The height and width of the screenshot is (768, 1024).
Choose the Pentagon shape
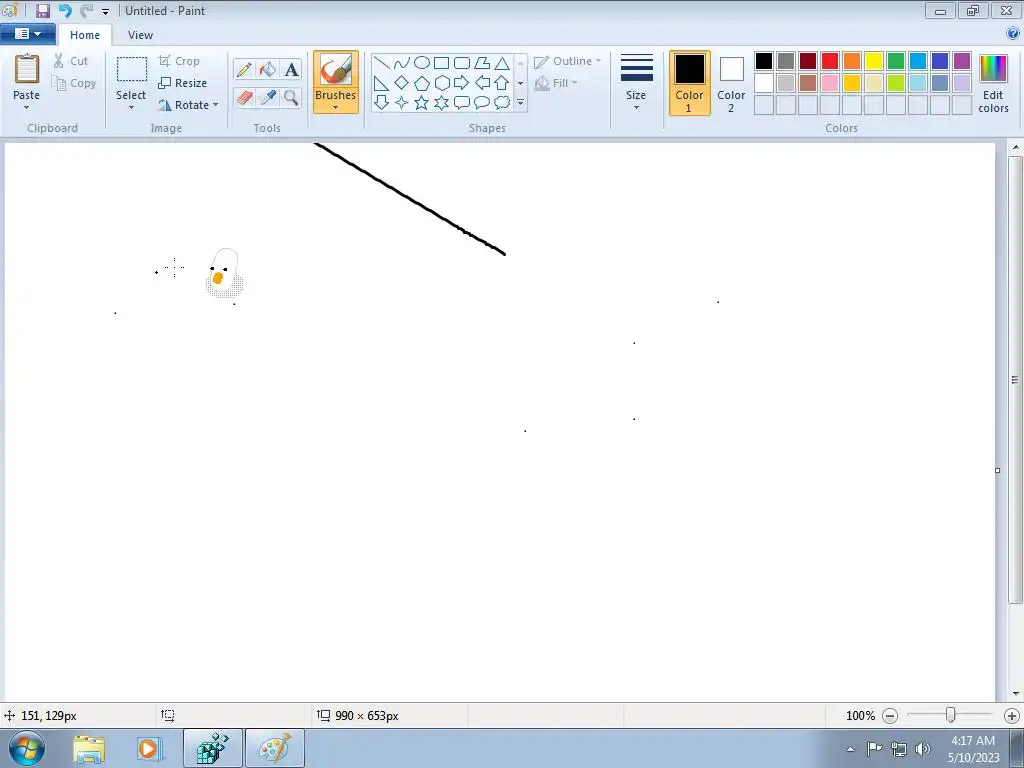click(422, 83)
